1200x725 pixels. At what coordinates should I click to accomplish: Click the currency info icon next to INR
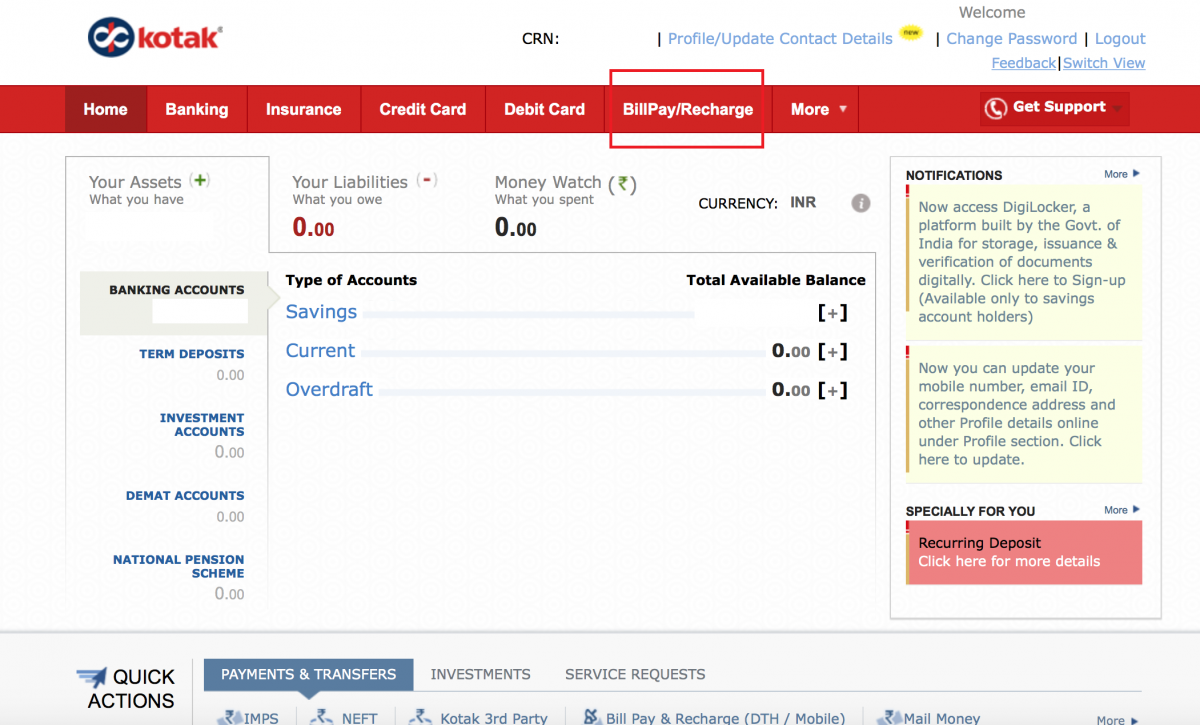point(861,203)
